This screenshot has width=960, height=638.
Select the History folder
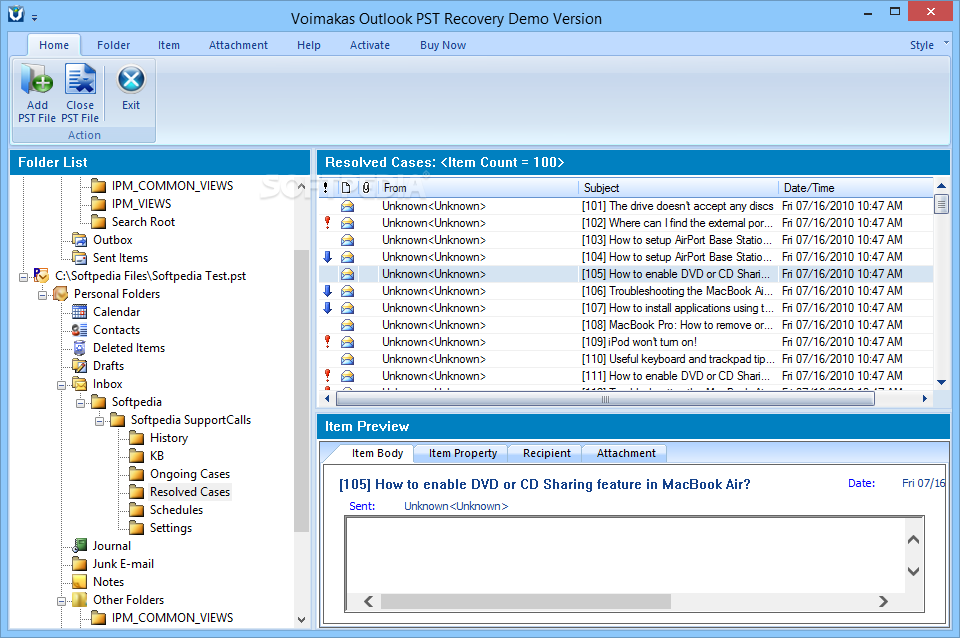click(168, 438)
